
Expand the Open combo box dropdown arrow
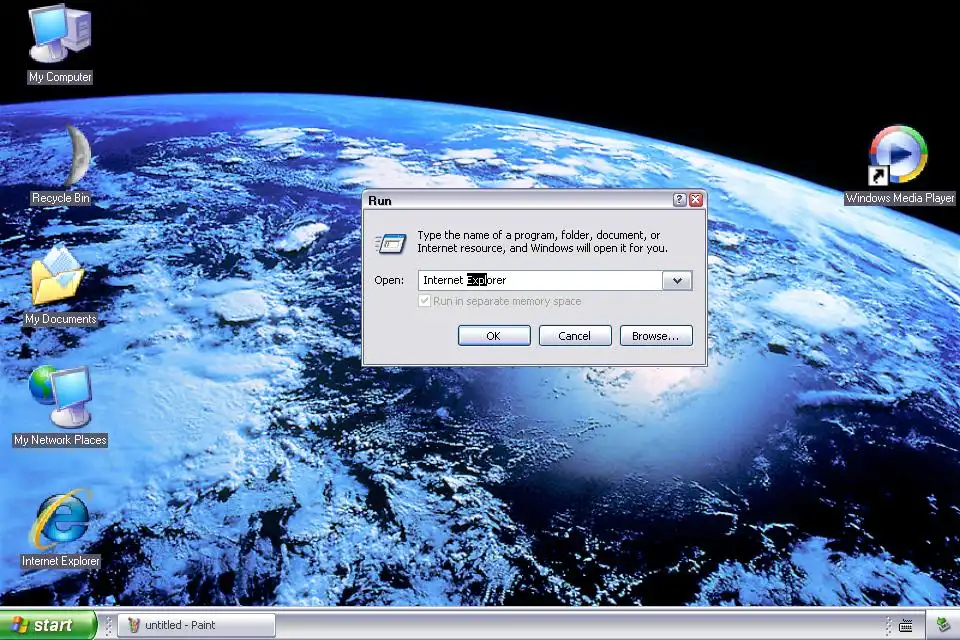click(x=677, y=280)
